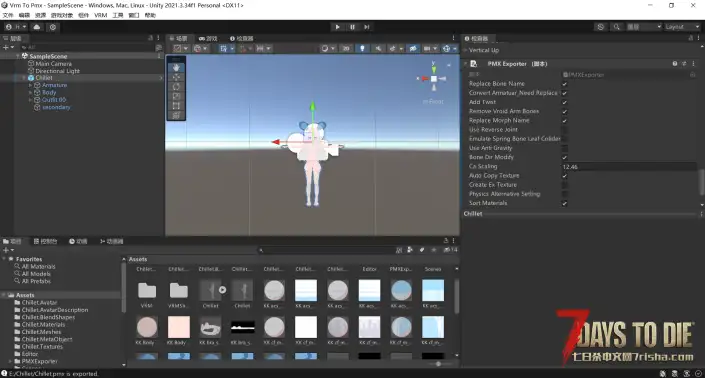This screenshot has width=705, height=378.
Task: Open the settings gear beside the cloud icon
Action: [x=53, y=27]
